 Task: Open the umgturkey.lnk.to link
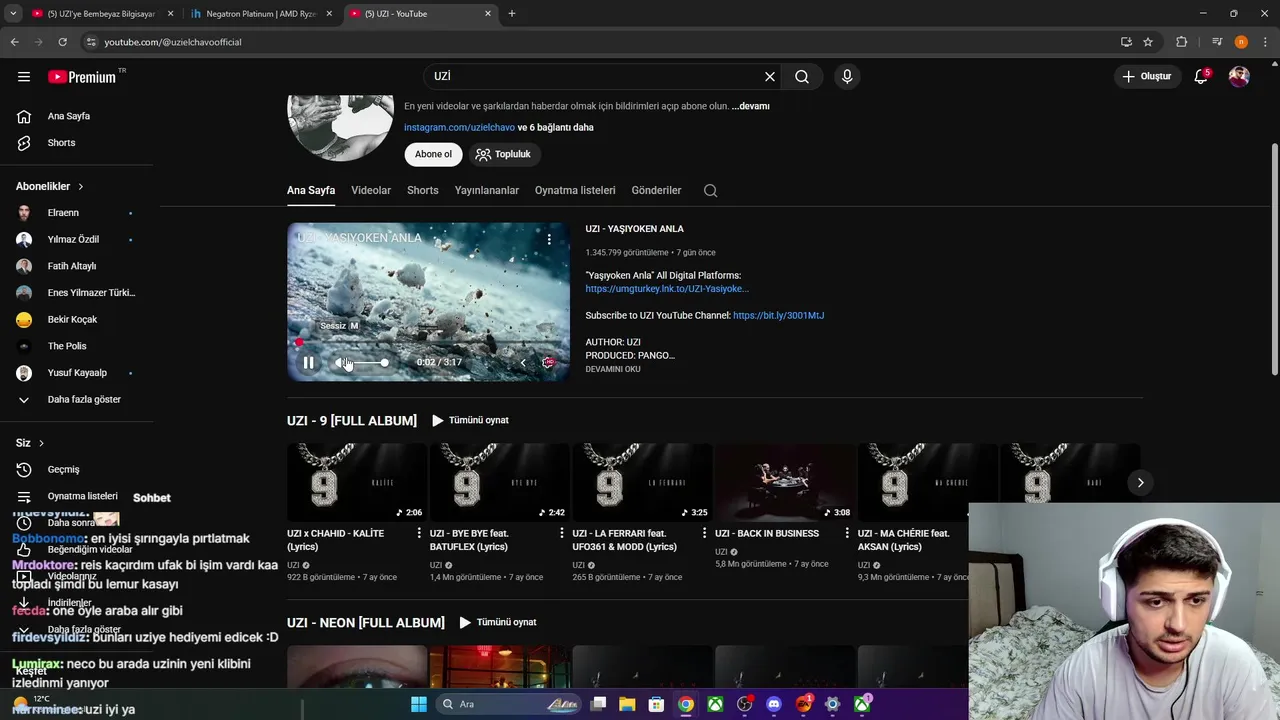pos(667,289)
